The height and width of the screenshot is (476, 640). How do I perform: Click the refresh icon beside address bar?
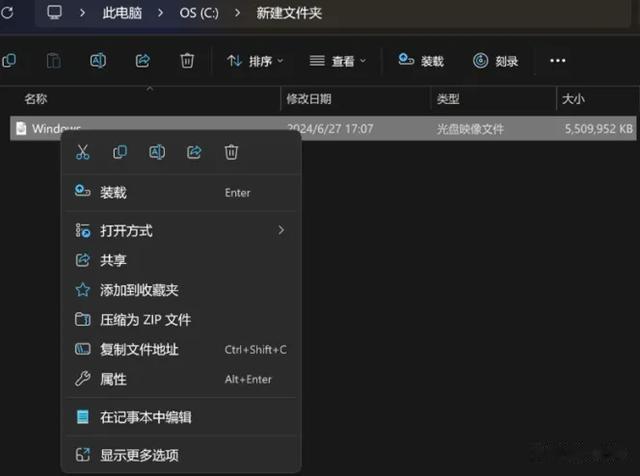point(7,13)
